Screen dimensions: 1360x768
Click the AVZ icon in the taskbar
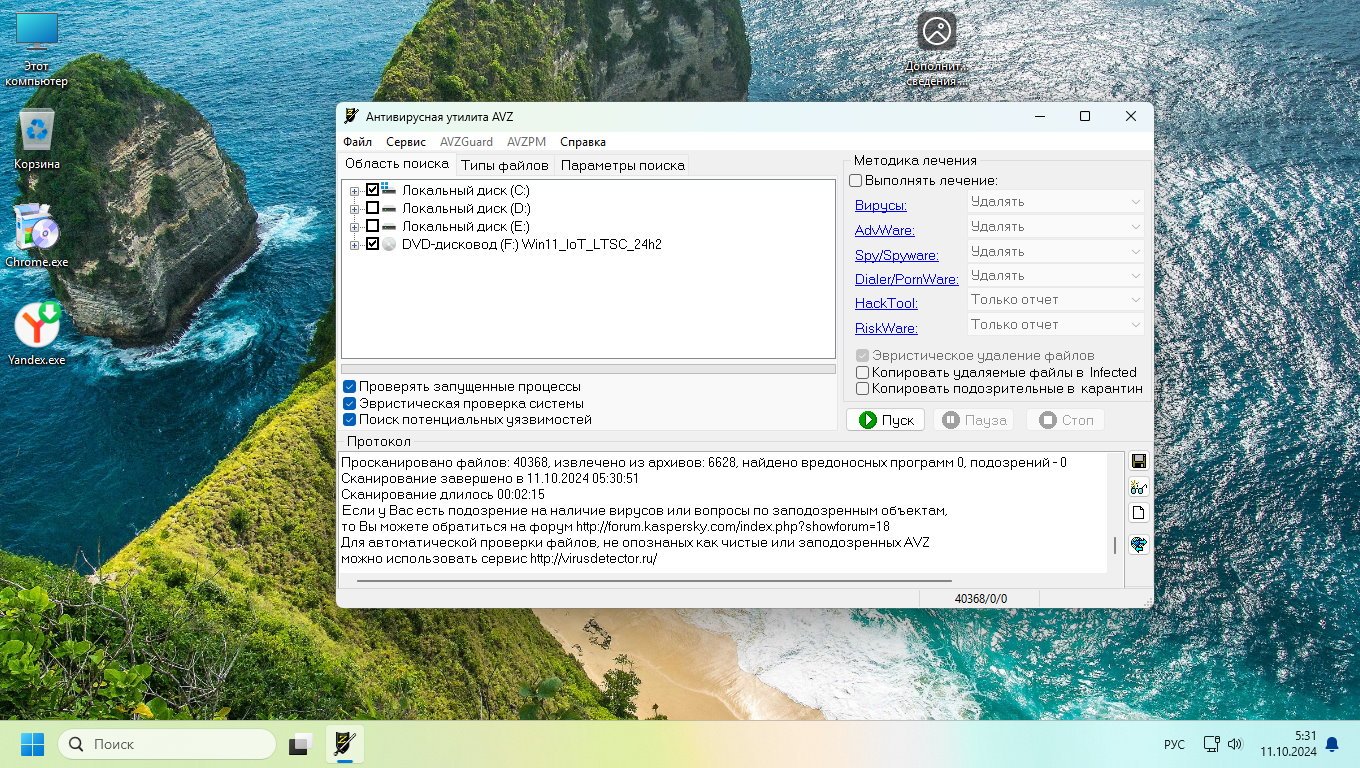pyautogui.click(x=344, y=744)
